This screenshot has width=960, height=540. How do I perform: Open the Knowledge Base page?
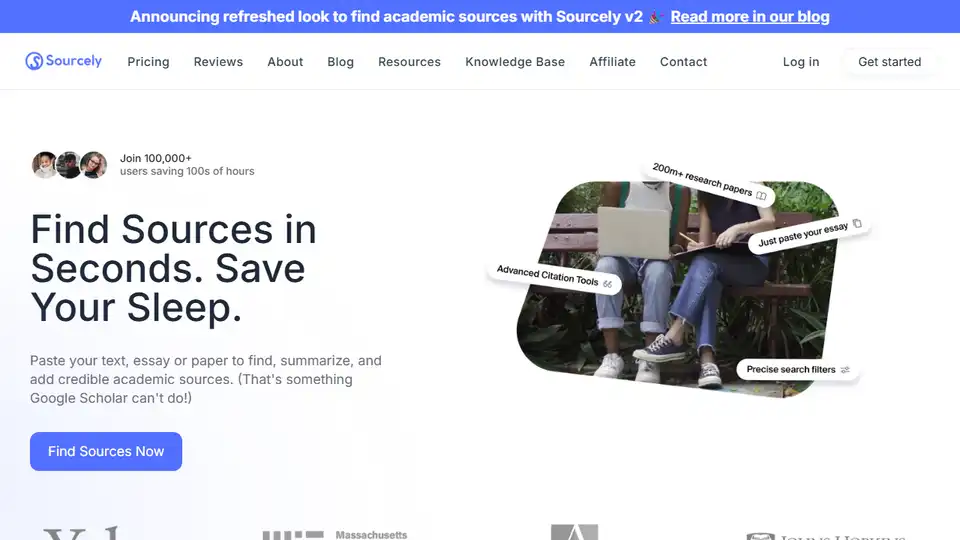click(x=515, y=62)
